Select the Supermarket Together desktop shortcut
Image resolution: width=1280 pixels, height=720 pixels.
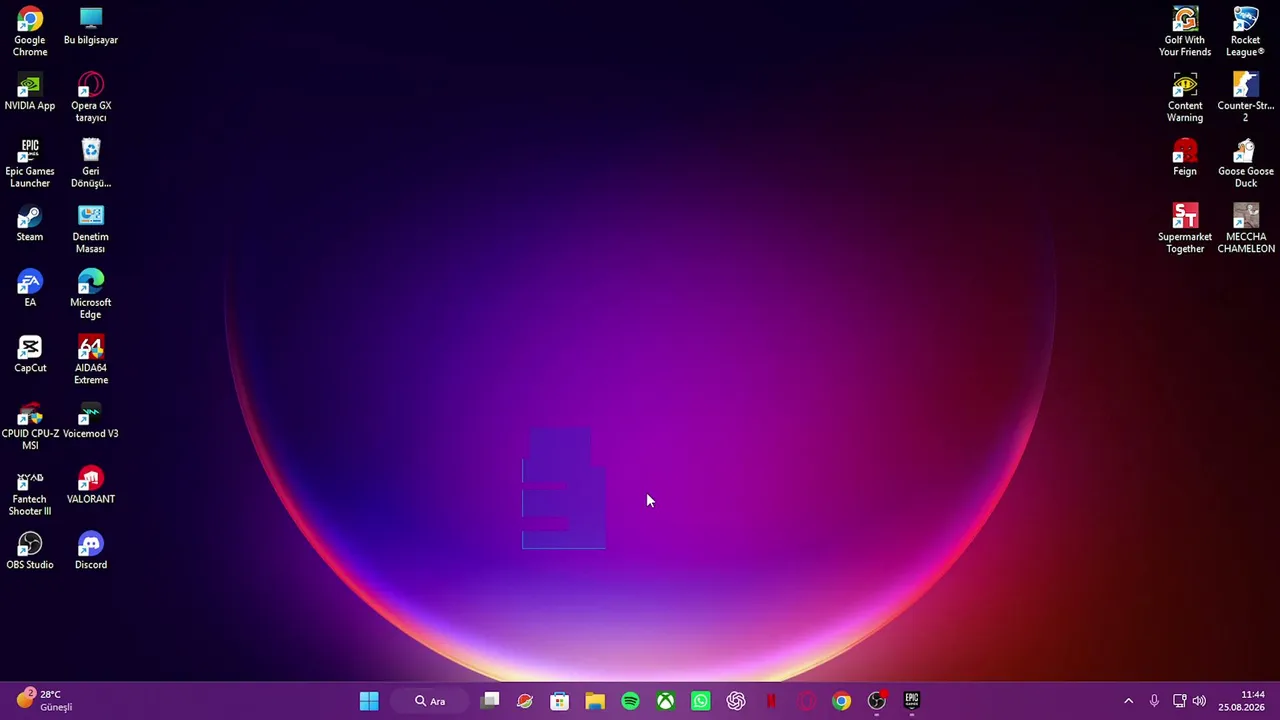click(x=1185, y=229)
